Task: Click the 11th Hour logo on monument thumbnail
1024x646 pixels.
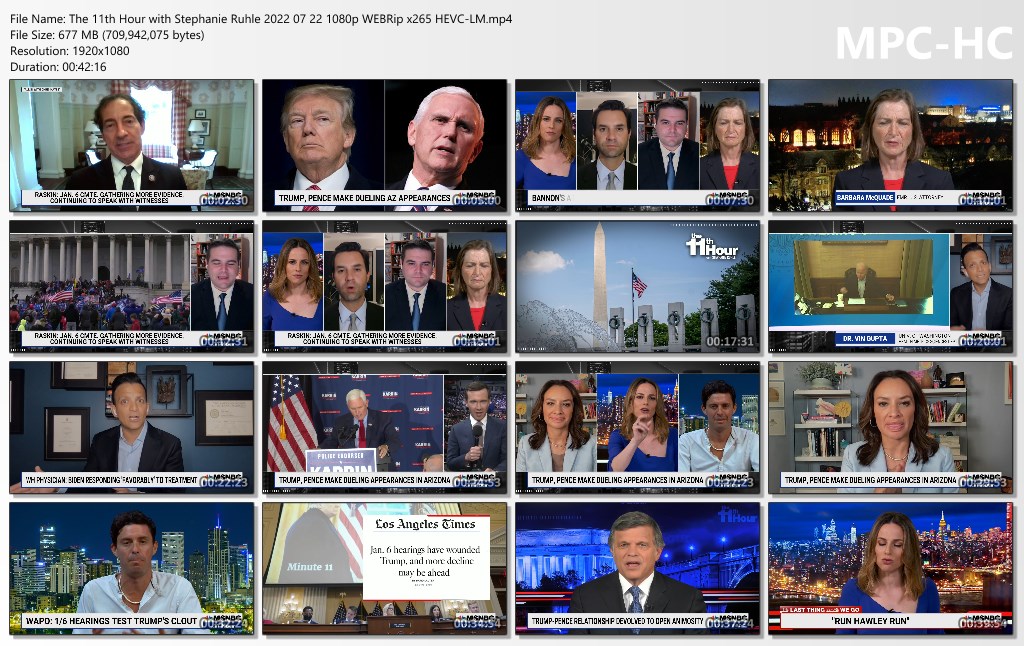Action: tap(711, 247)
